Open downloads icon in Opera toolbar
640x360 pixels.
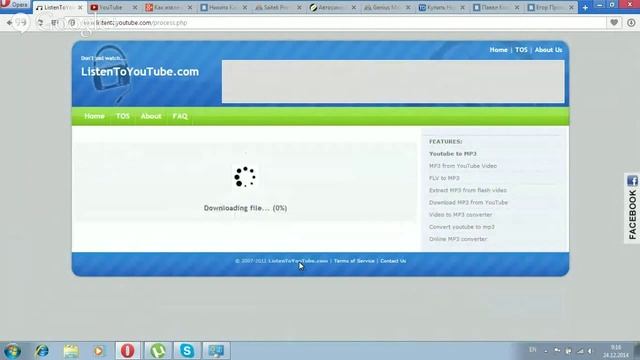tap(631, 23)
